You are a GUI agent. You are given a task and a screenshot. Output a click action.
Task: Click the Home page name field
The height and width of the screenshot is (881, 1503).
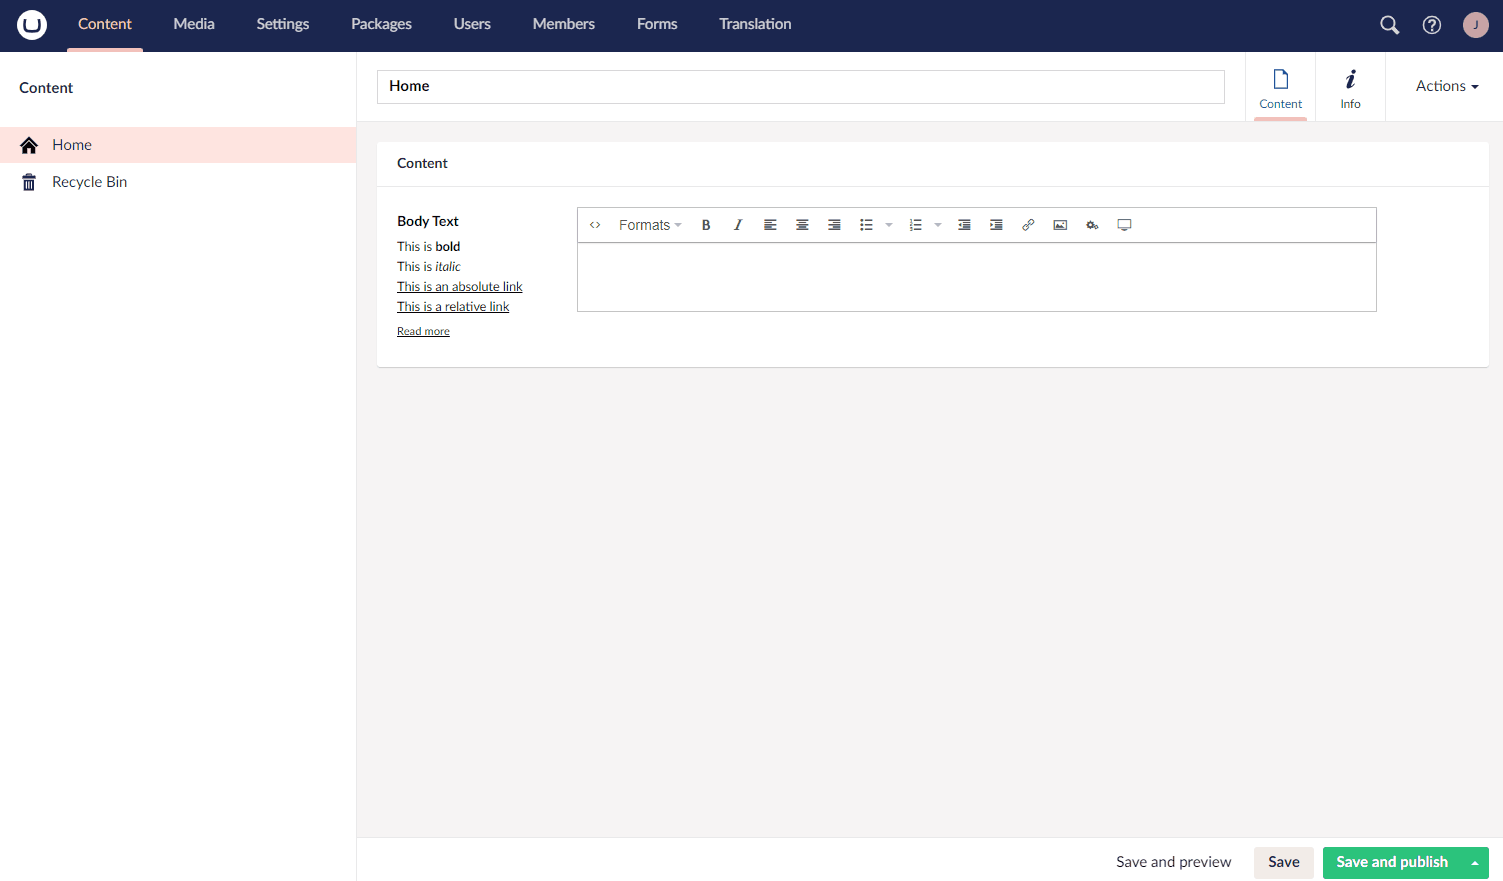[800, 87]
